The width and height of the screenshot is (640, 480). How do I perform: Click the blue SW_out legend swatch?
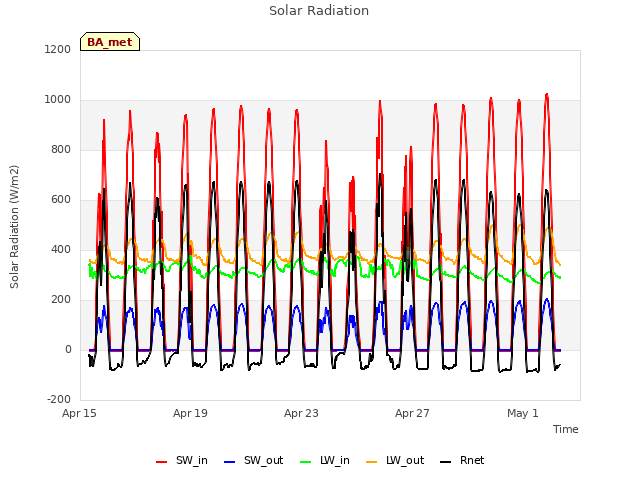pos(230,462)
